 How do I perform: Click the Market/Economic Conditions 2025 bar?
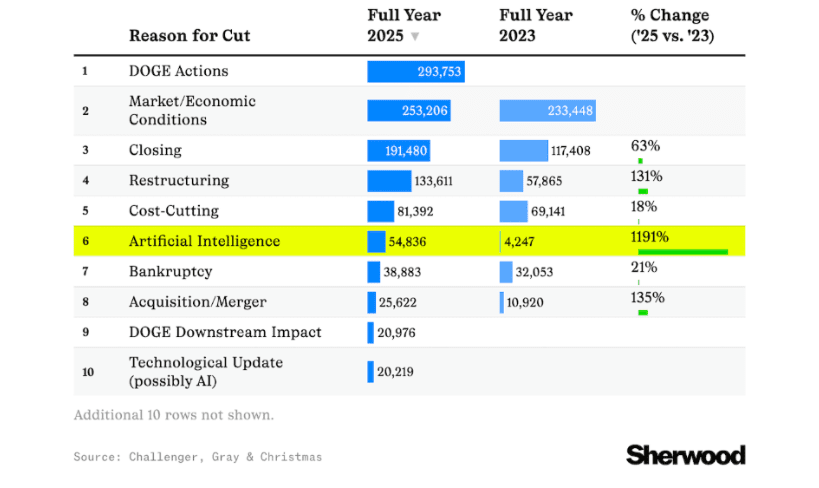coord(409,110)
